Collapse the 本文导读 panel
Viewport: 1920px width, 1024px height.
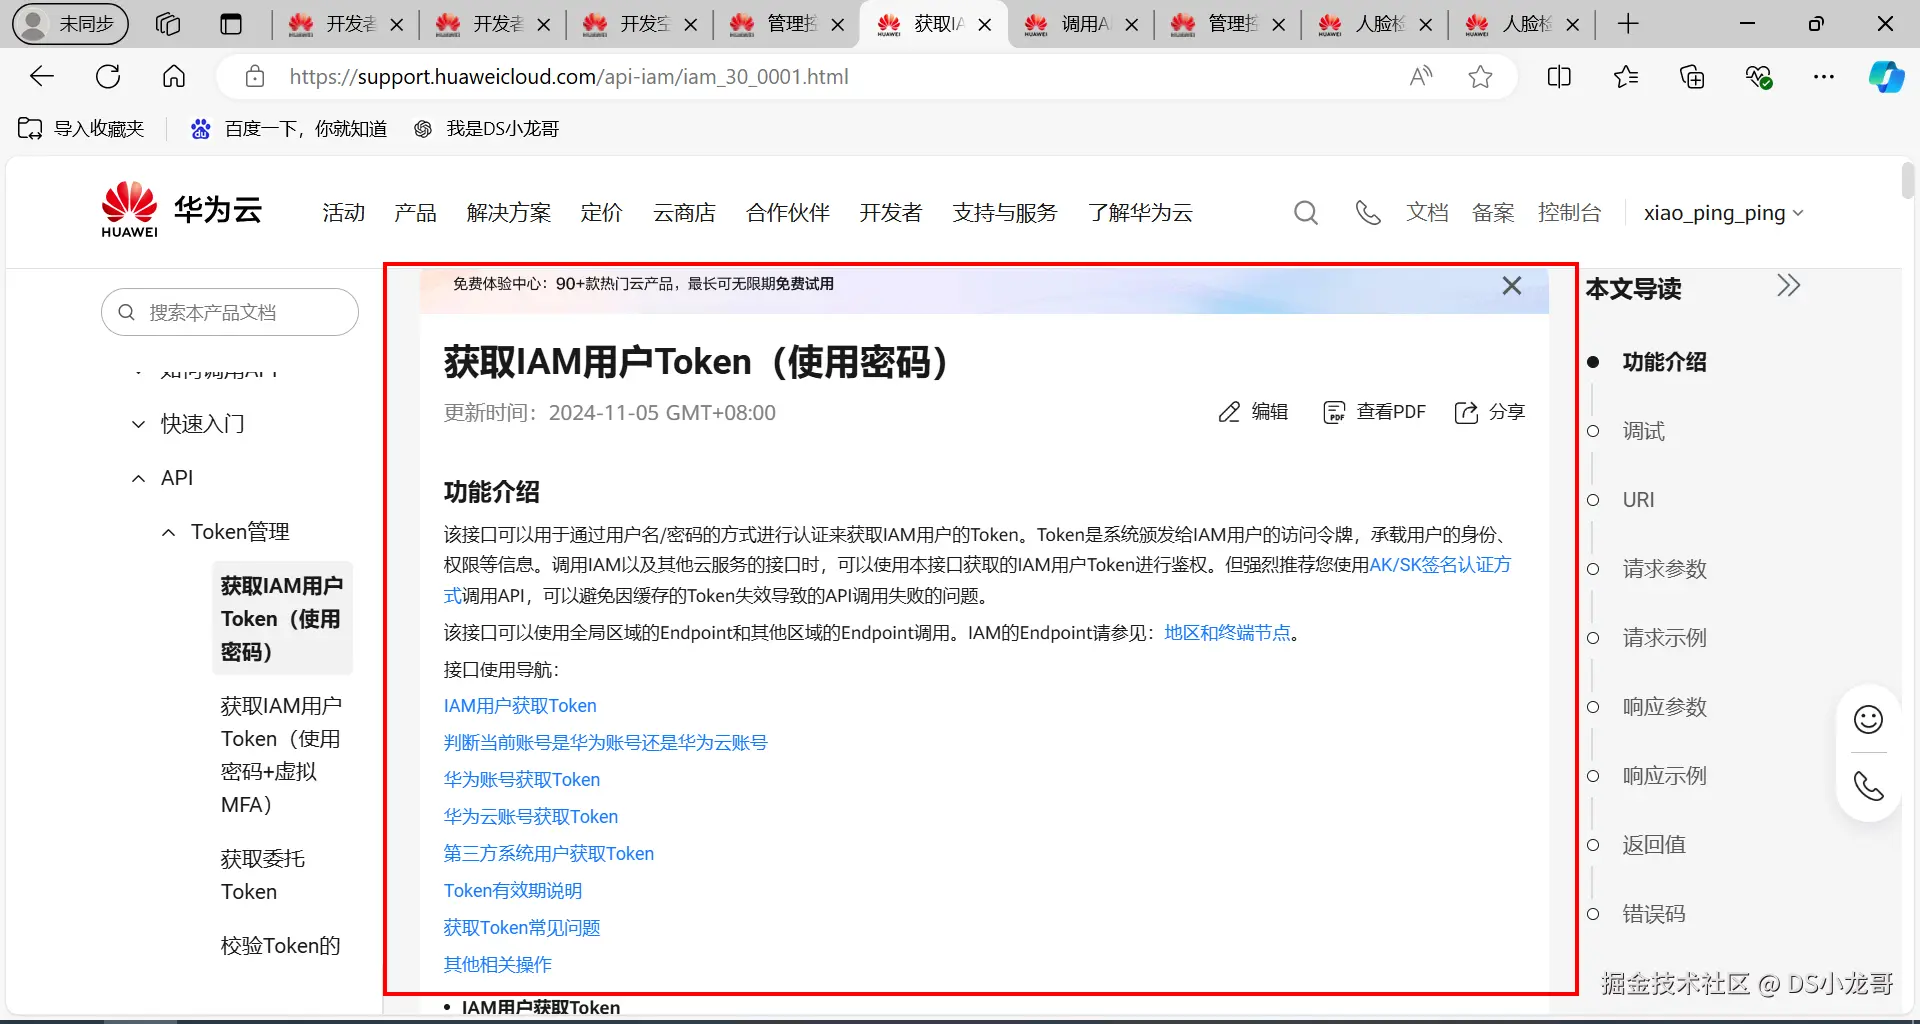pos(1788,286)
